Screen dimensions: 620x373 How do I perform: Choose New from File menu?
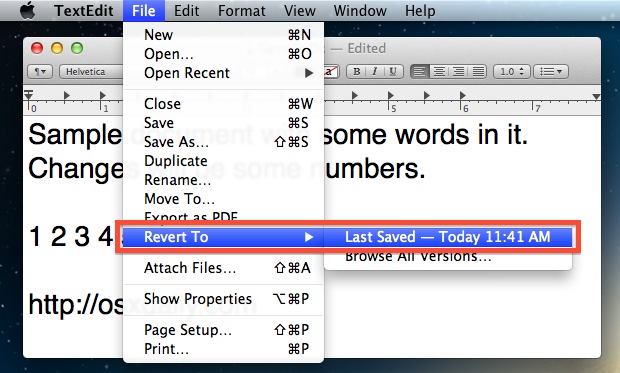click(x=223, y=35)
